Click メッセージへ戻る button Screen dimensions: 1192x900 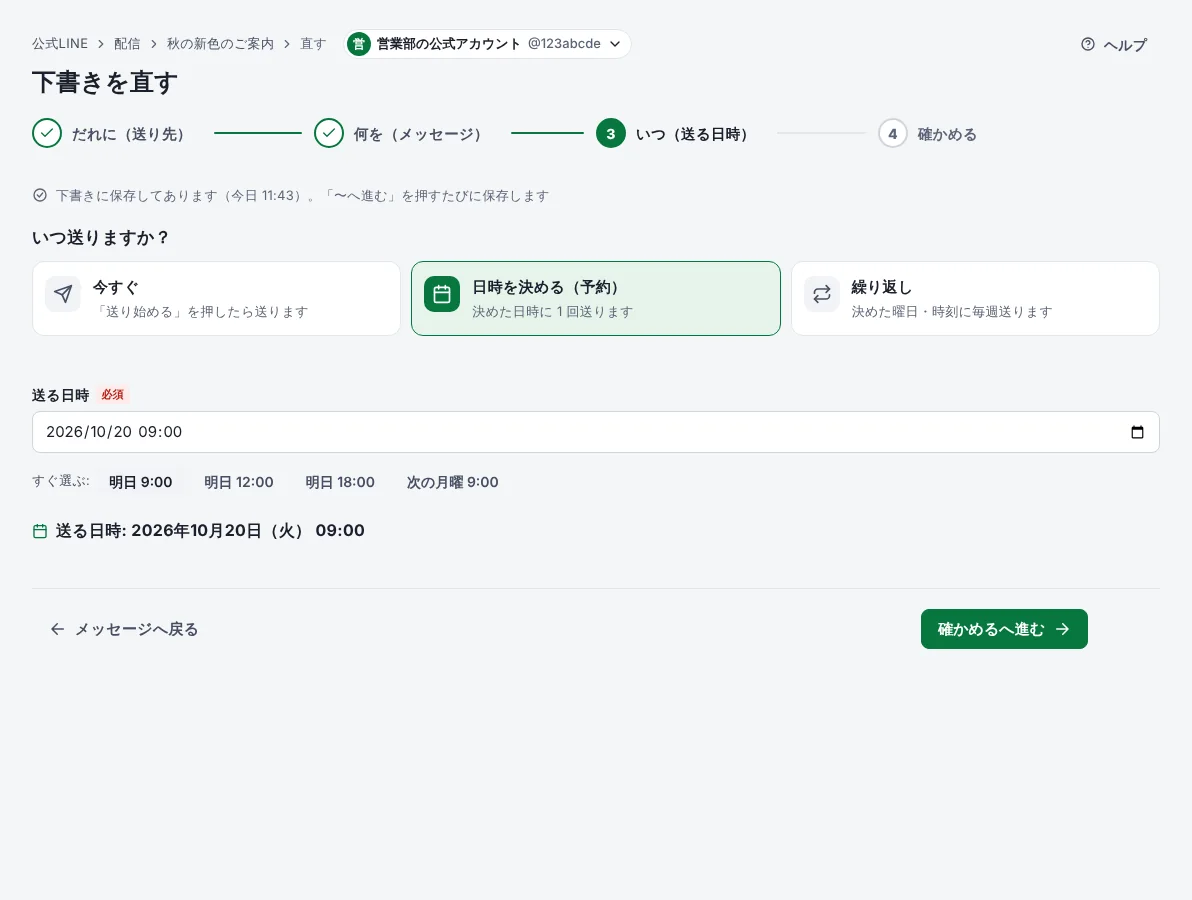click(124, 629)
